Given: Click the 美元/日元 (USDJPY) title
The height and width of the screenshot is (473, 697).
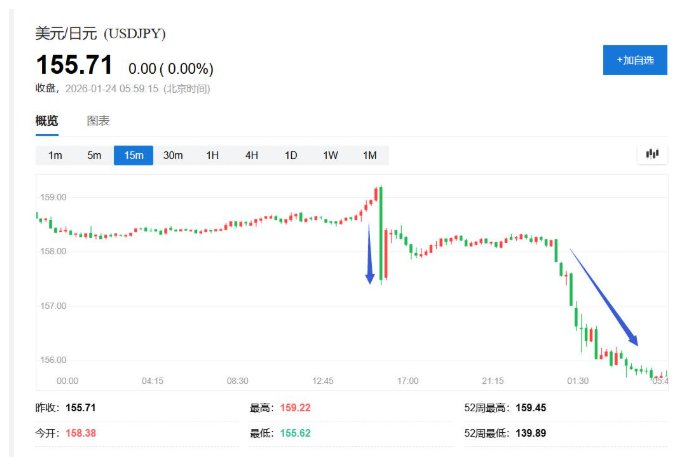Looking at the screenshot, I should click(101, 34).
